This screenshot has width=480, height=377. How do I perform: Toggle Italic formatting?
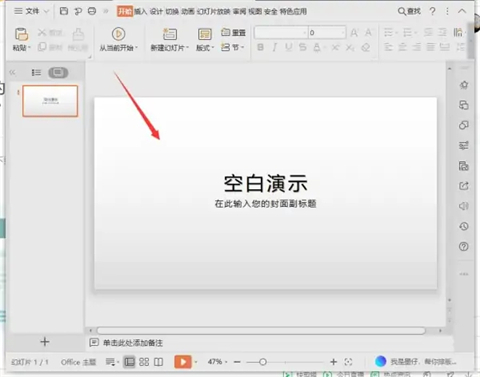pyautogui.click(x=275, y=47)
